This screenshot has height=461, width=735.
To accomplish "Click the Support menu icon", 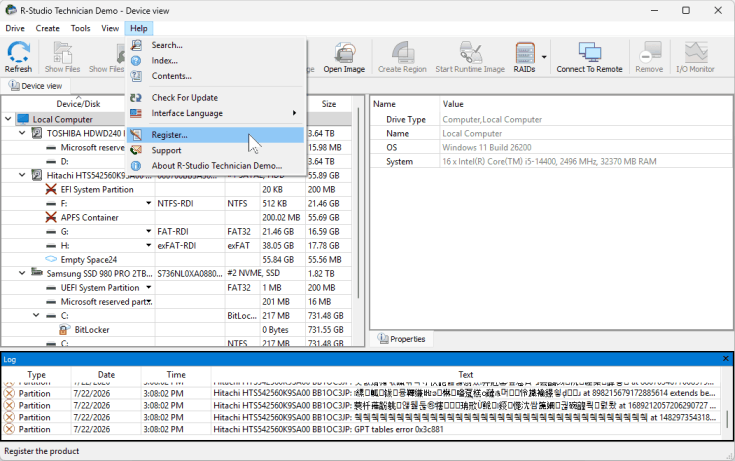I will (136, 150).
